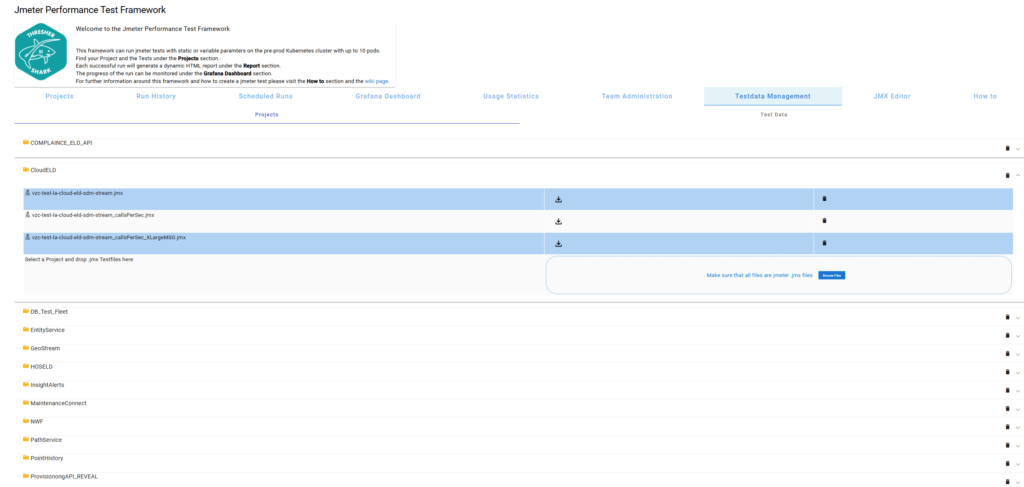Select the Projects sub-tab
Image resolution: width=1024 pixels, height=487 pixels.
point(266,115)
